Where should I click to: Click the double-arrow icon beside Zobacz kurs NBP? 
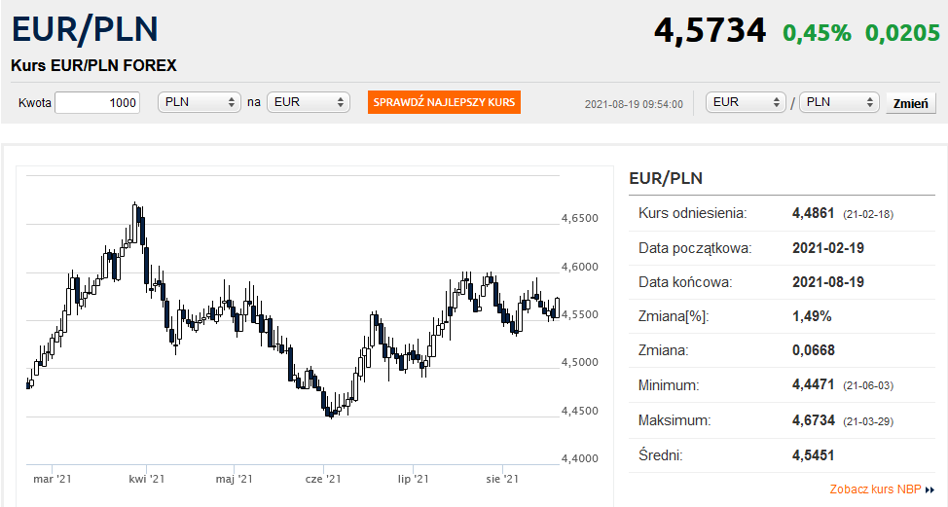pyautogui.click(x=929, y=490)
